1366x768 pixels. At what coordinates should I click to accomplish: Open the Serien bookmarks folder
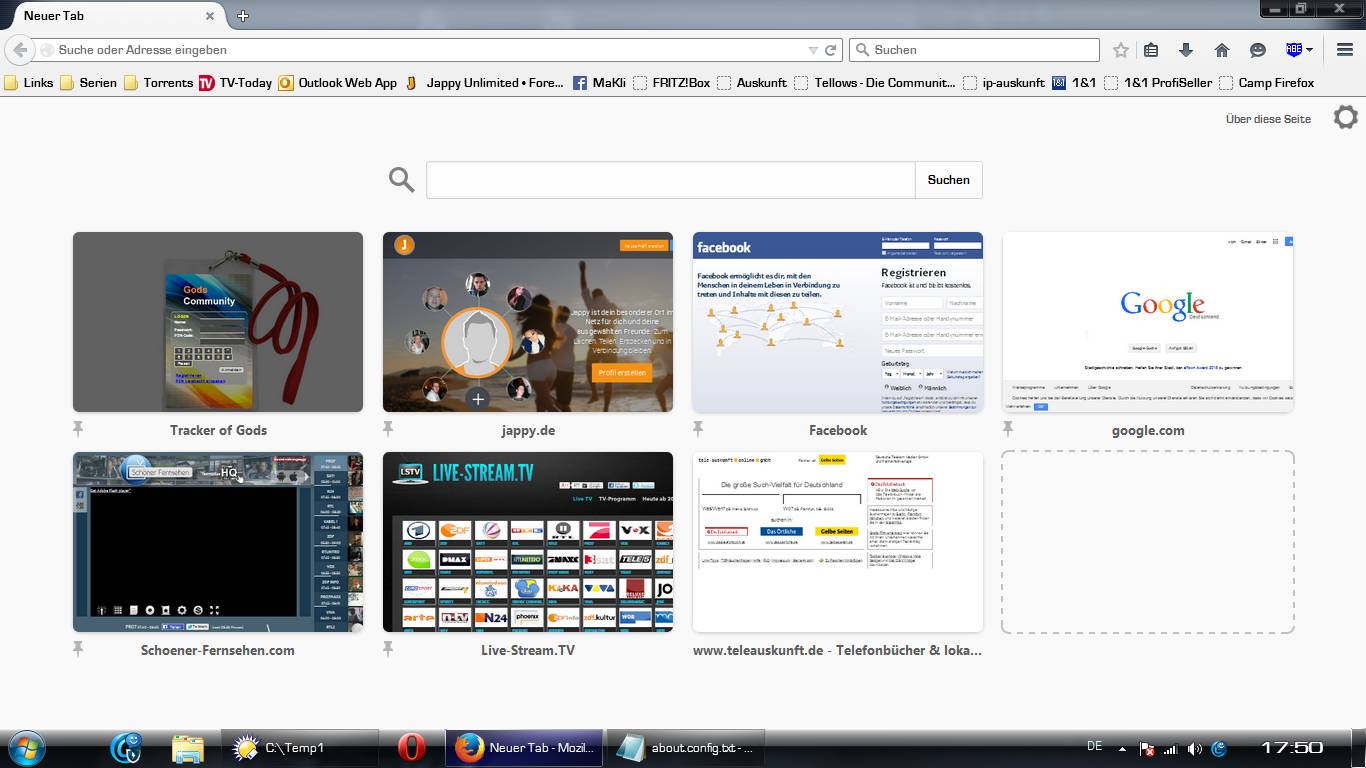pyautogui.click(x=88, y=83)
